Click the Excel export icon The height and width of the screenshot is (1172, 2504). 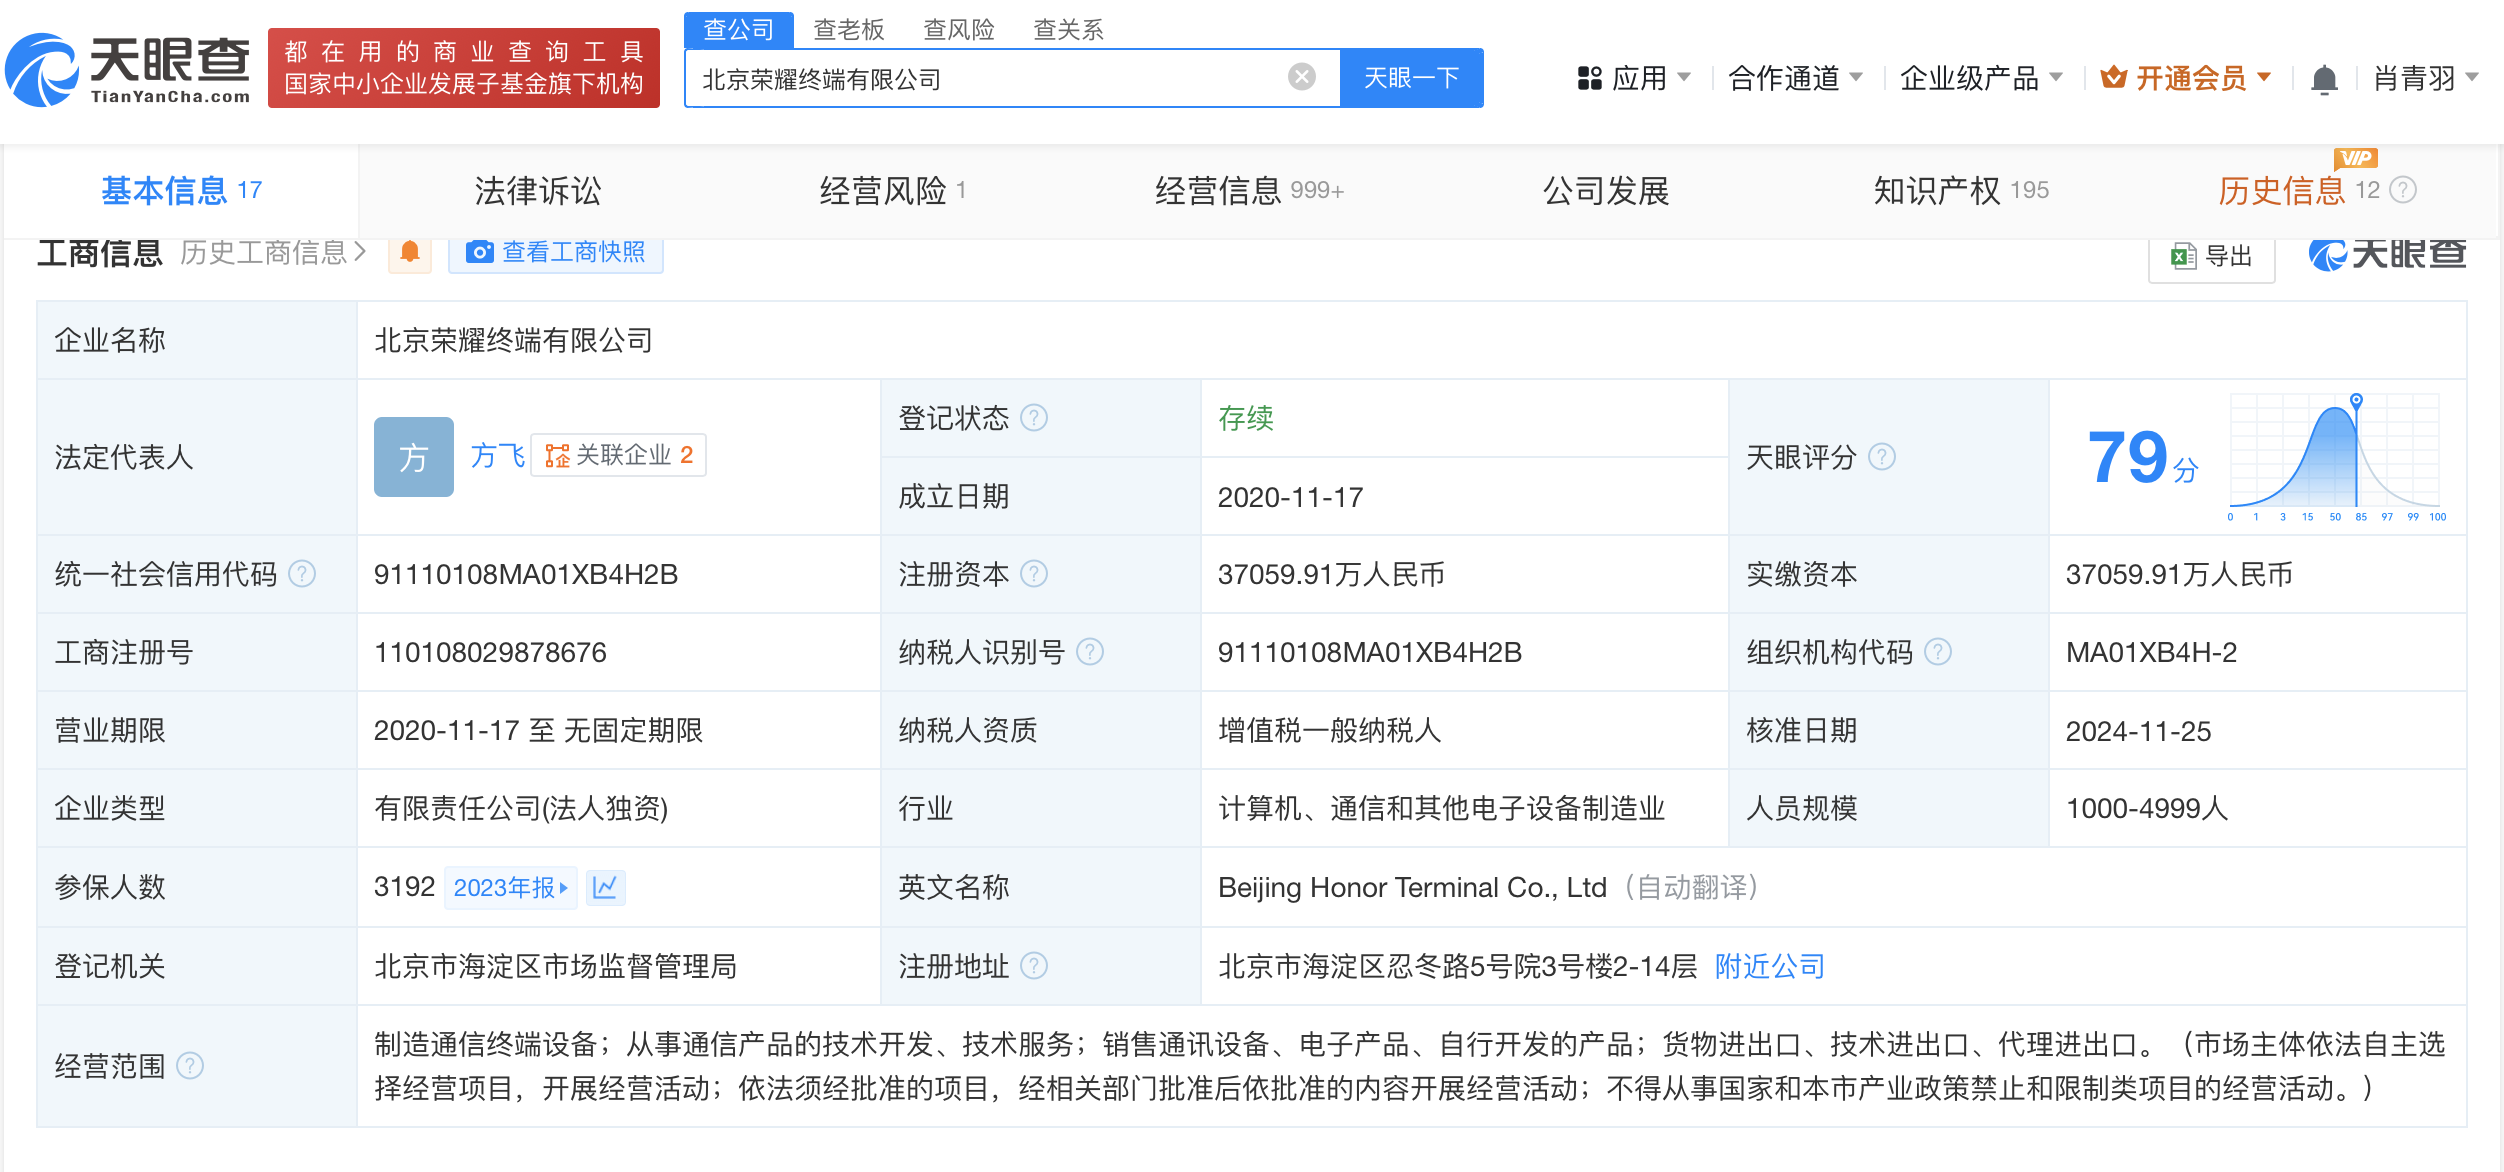coord(2183,256)
